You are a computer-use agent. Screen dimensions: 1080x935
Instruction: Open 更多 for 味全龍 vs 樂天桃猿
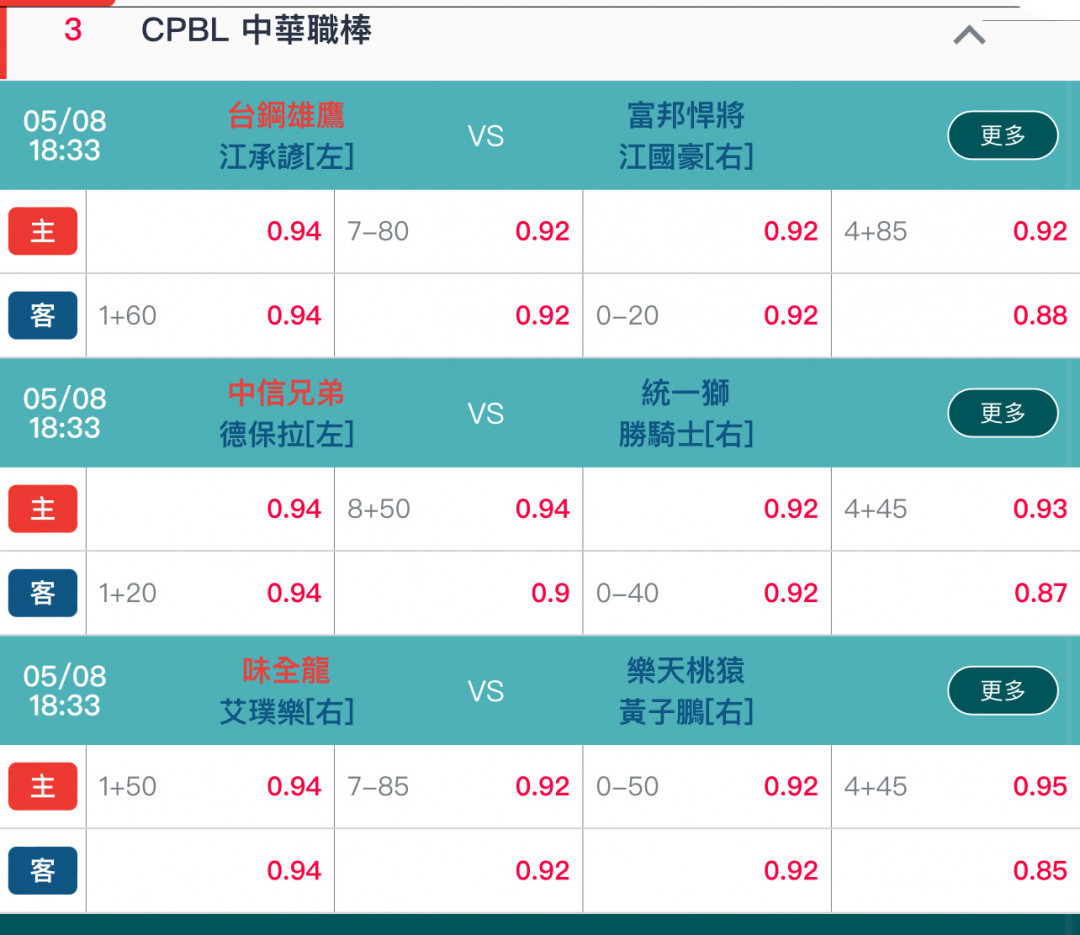click(x=1003, y=690)
